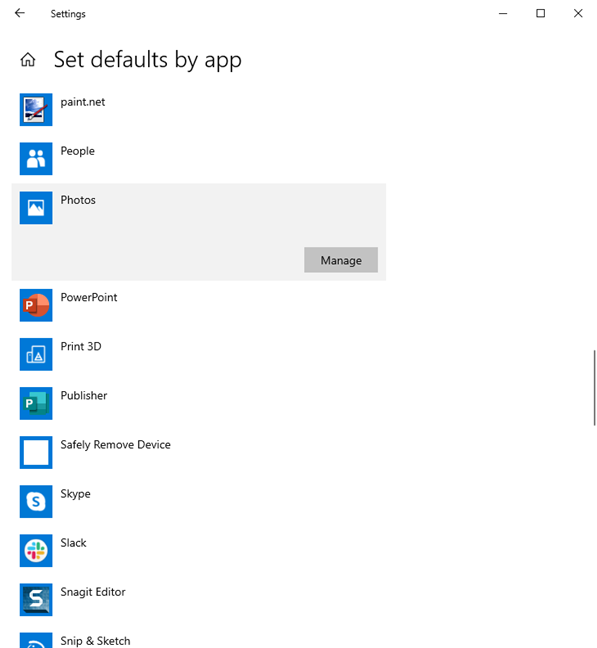The height and width of the screenshot is (648, 597).
Task: Select the Slack app icon
Action: point(36,550)
